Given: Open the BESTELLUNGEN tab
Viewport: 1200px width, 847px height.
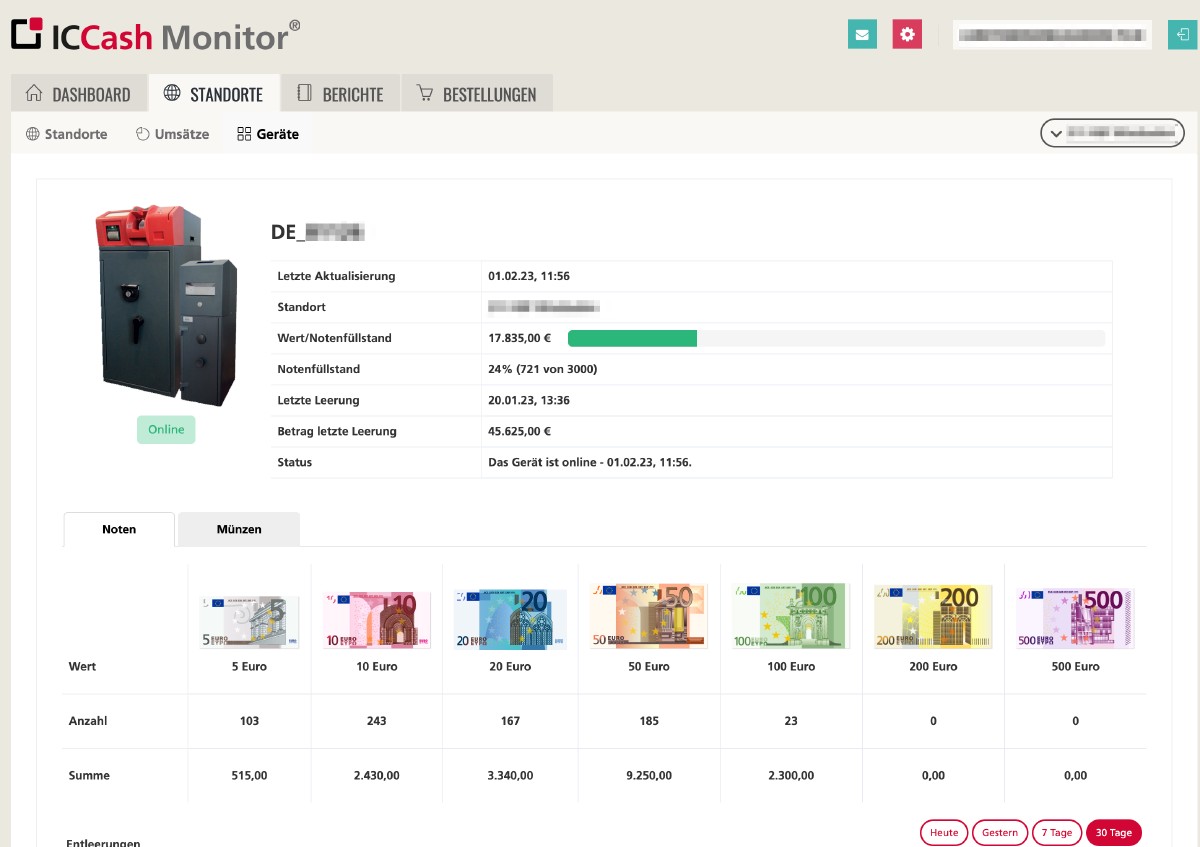Looking at the screenshot, I should coord(477,93).
